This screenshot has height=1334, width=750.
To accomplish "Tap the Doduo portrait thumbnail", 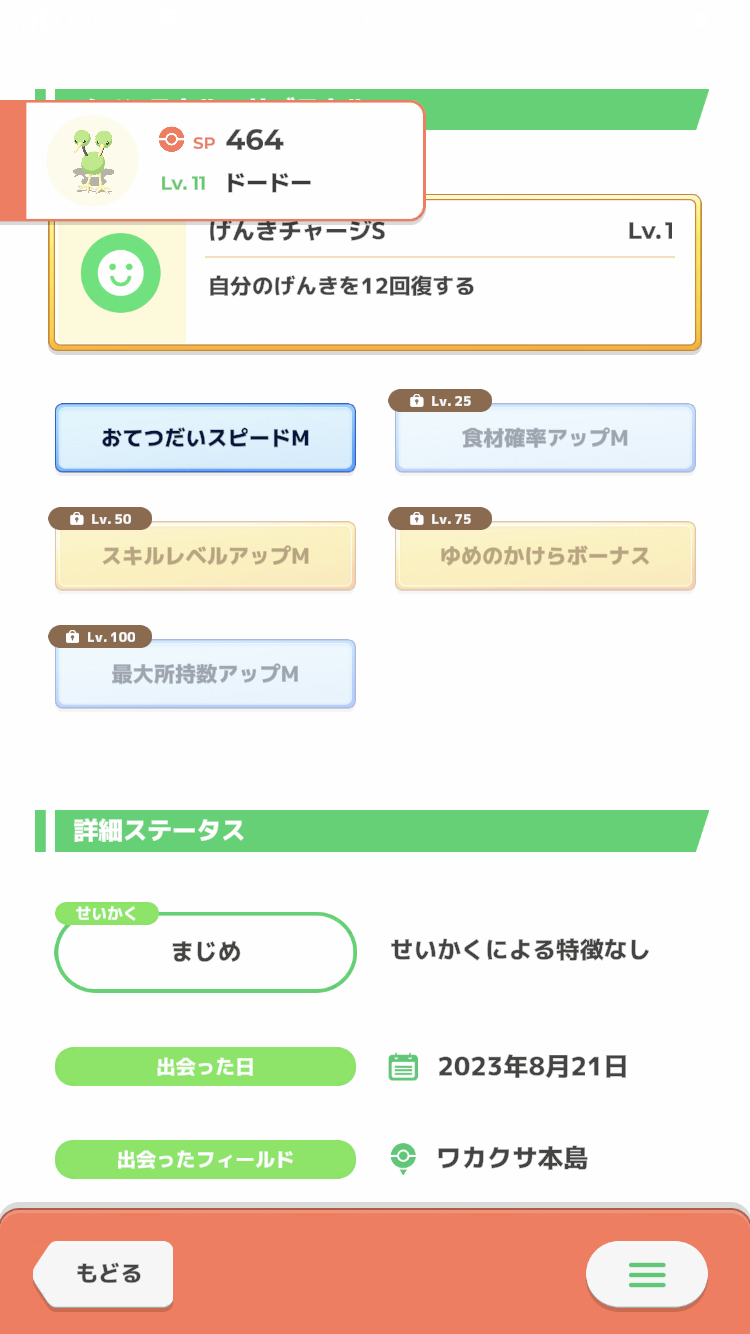I will click(x=93, y=160).
